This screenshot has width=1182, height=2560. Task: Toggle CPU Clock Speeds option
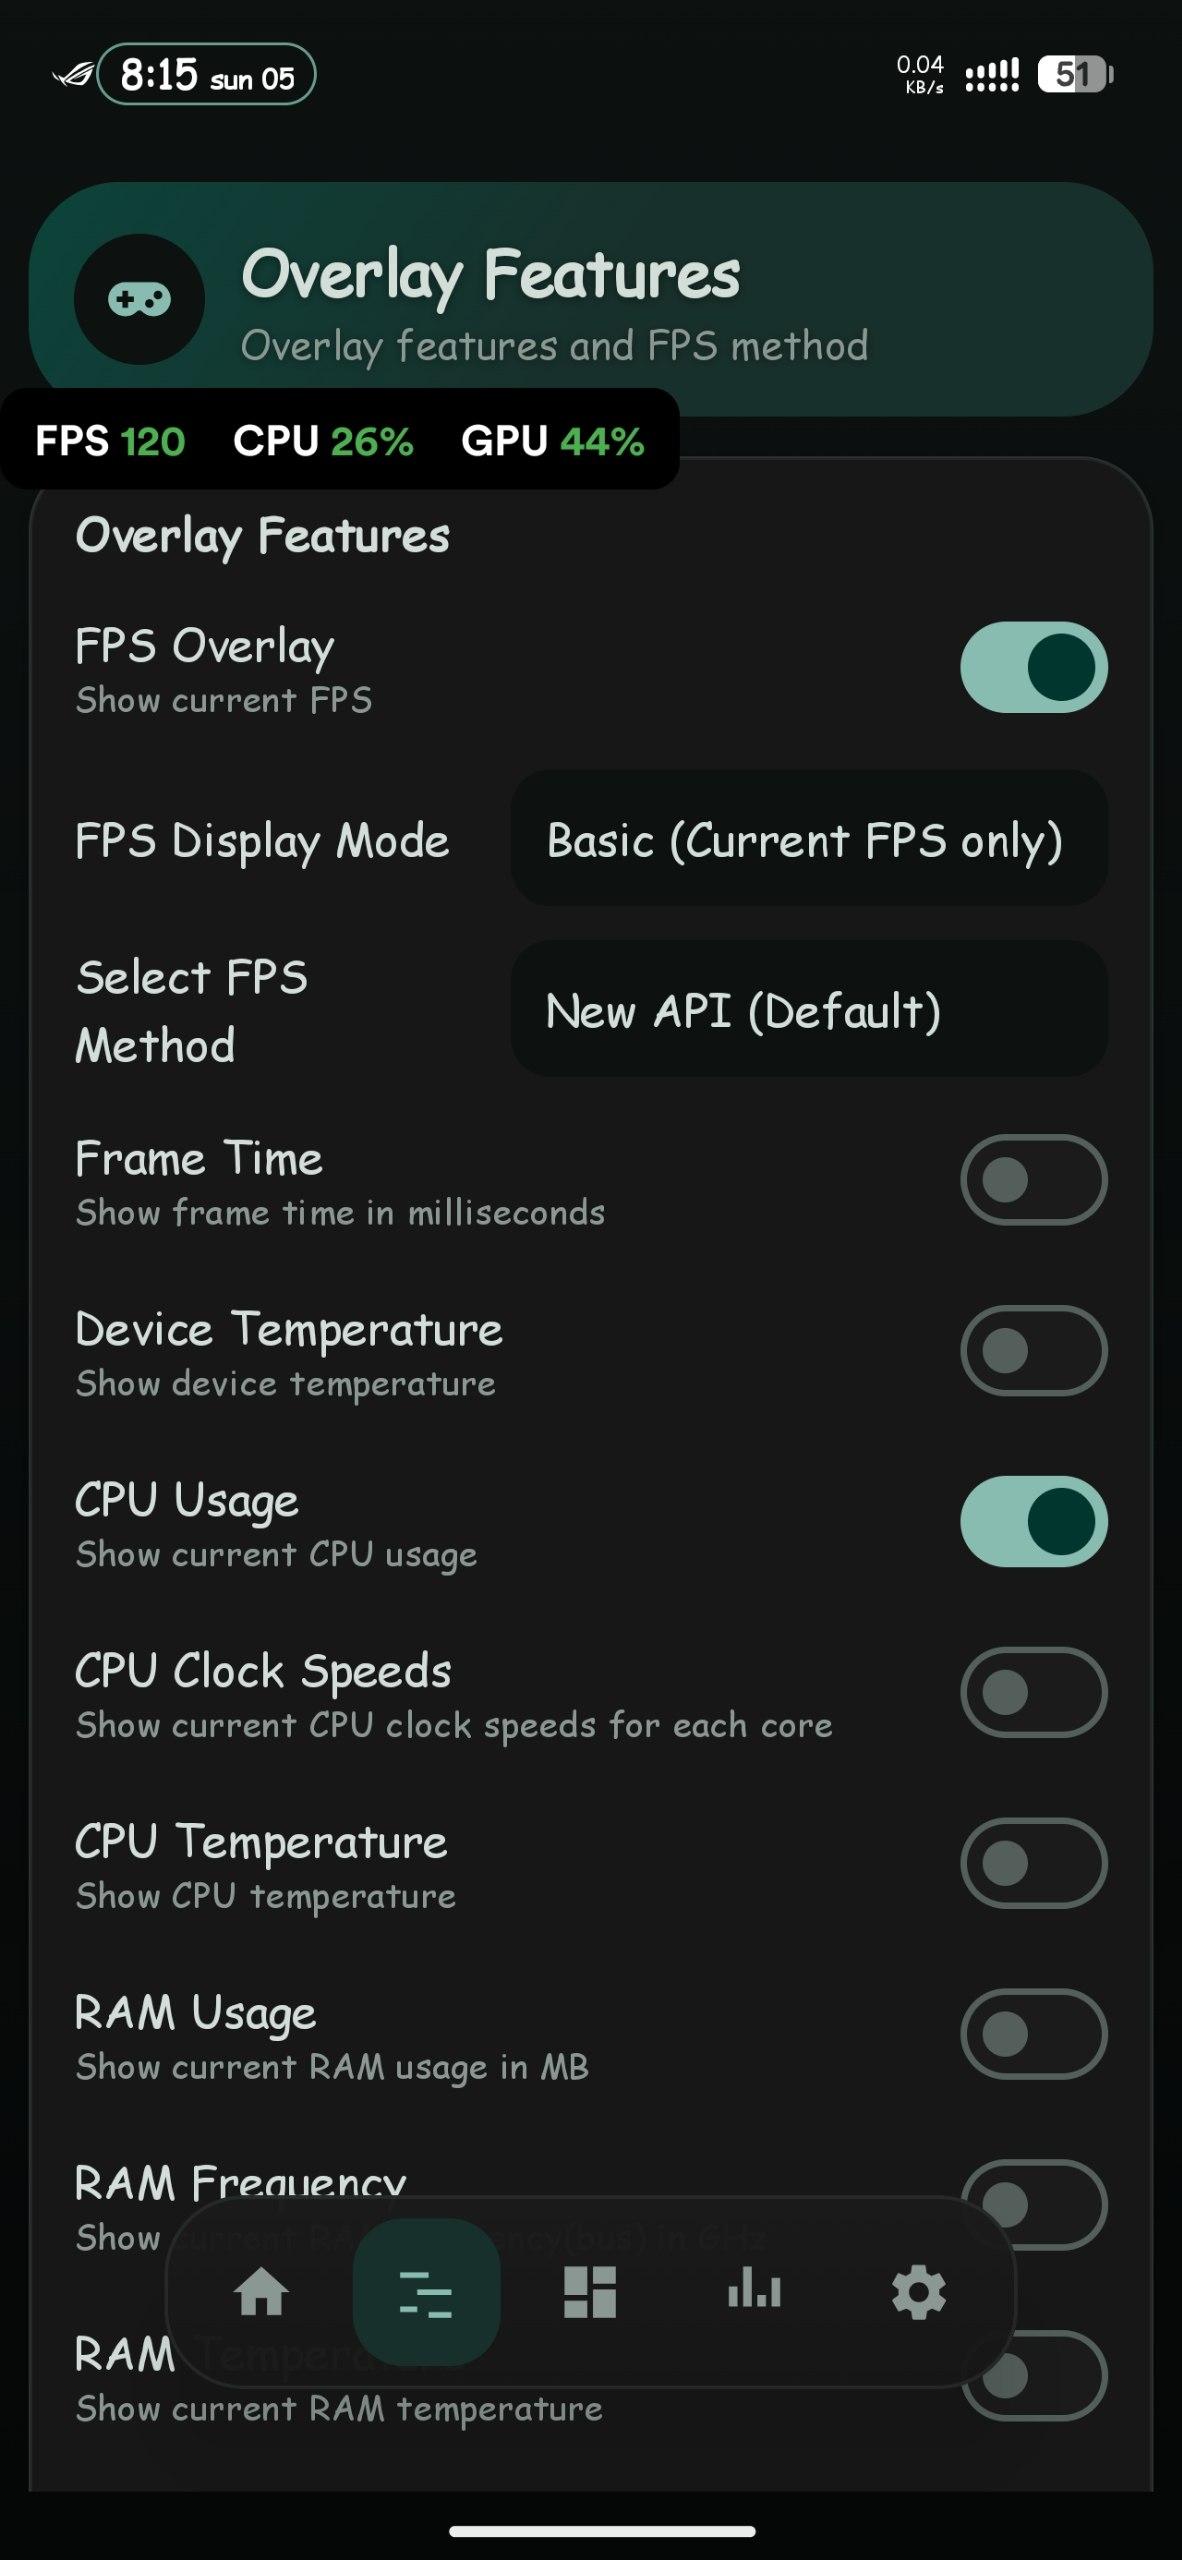coord(1033,1692)
